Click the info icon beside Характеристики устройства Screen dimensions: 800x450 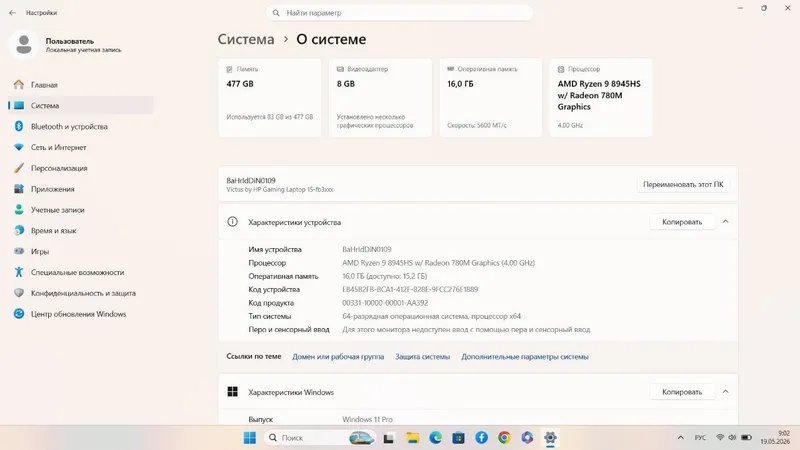click(233, 222)
